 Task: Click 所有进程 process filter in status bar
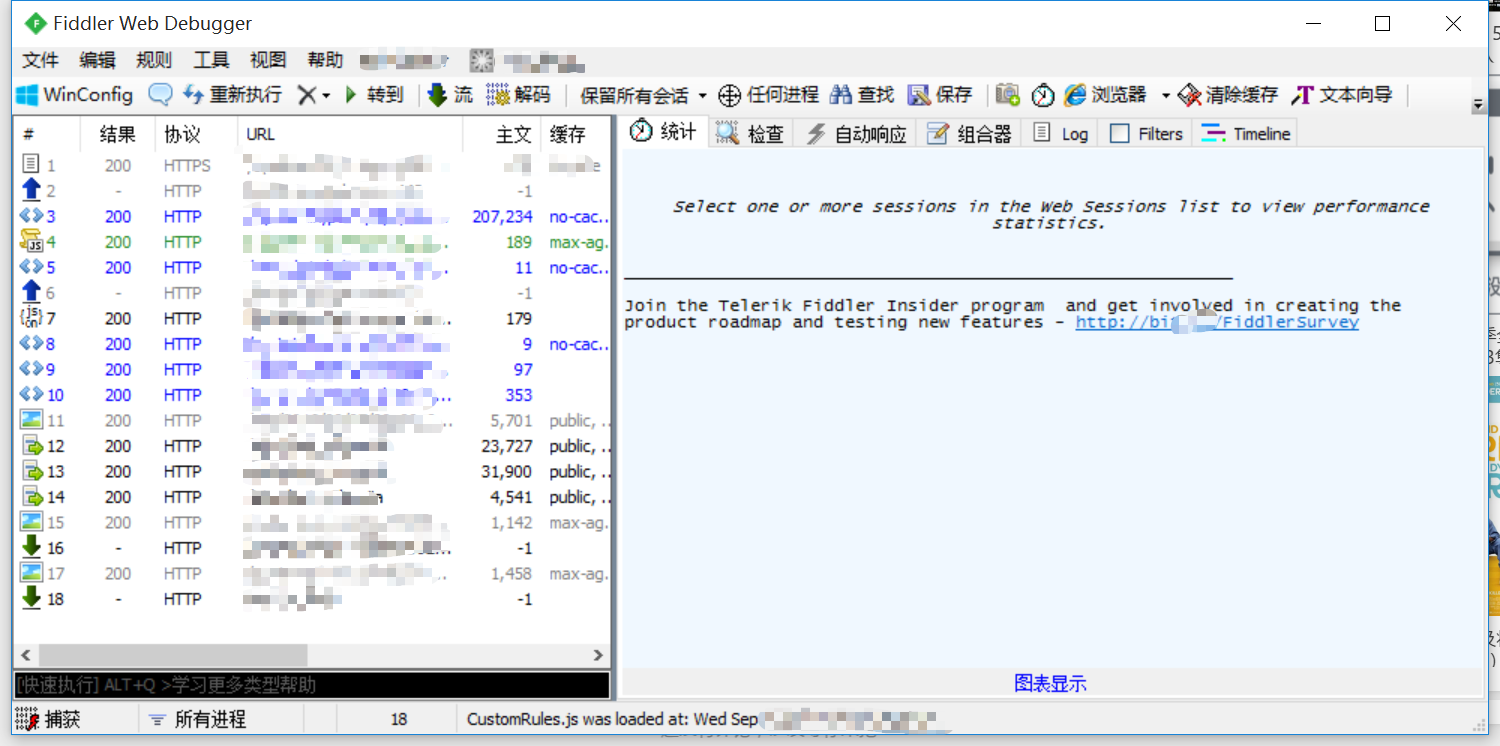tap(197, 719)
